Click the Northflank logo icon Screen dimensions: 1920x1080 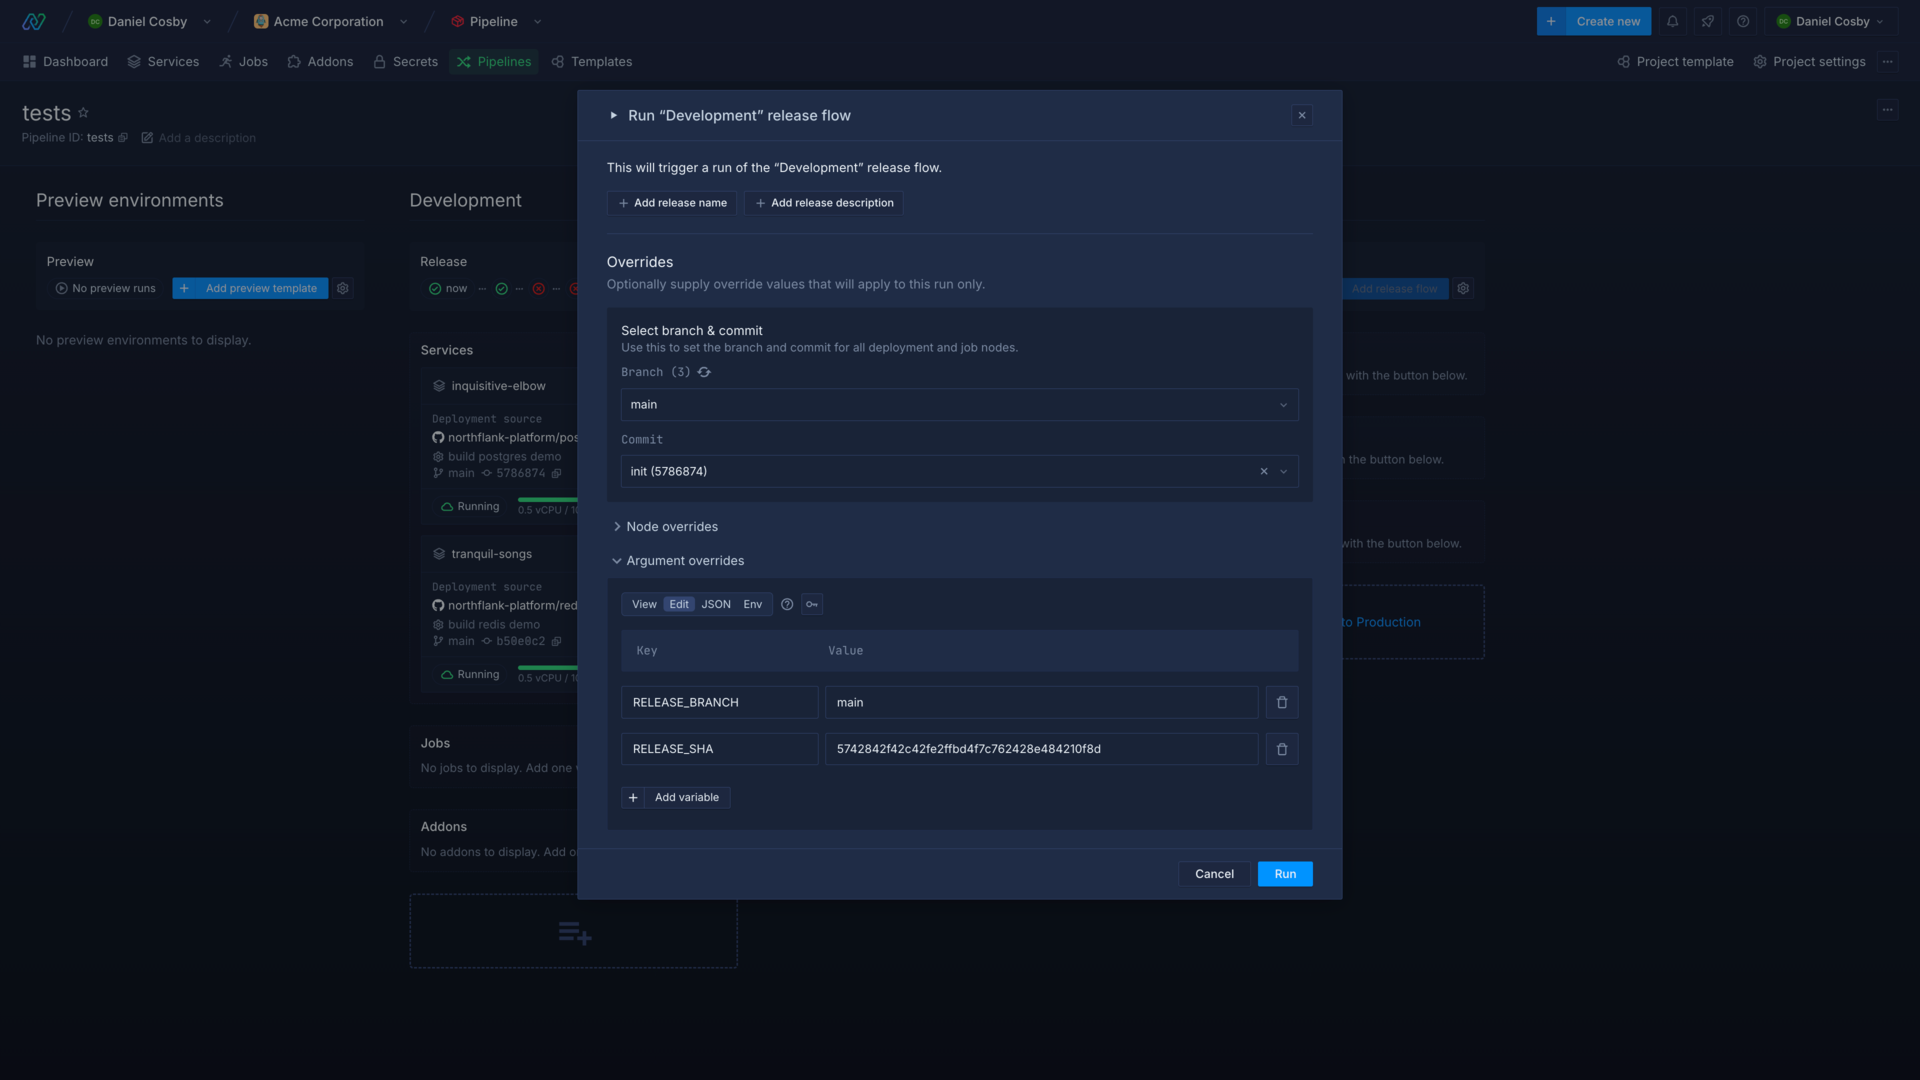tap(34, 21)
